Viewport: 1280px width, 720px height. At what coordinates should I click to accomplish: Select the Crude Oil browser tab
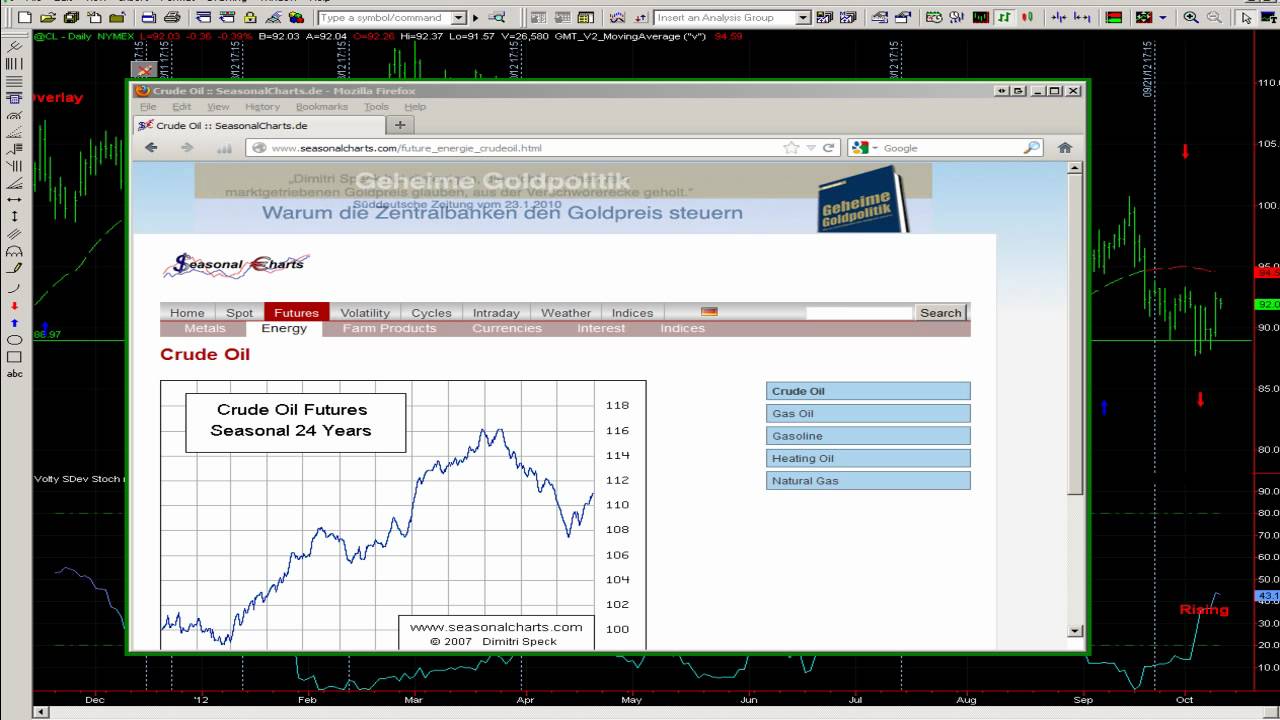point(259,125)
